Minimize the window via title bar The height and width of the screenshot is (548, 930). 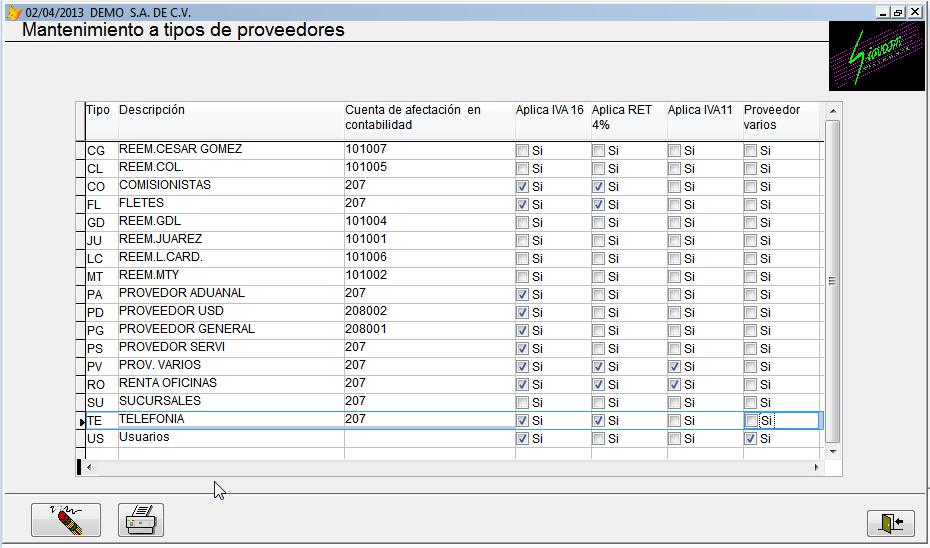pyautogui.click(x=884, y=12)
